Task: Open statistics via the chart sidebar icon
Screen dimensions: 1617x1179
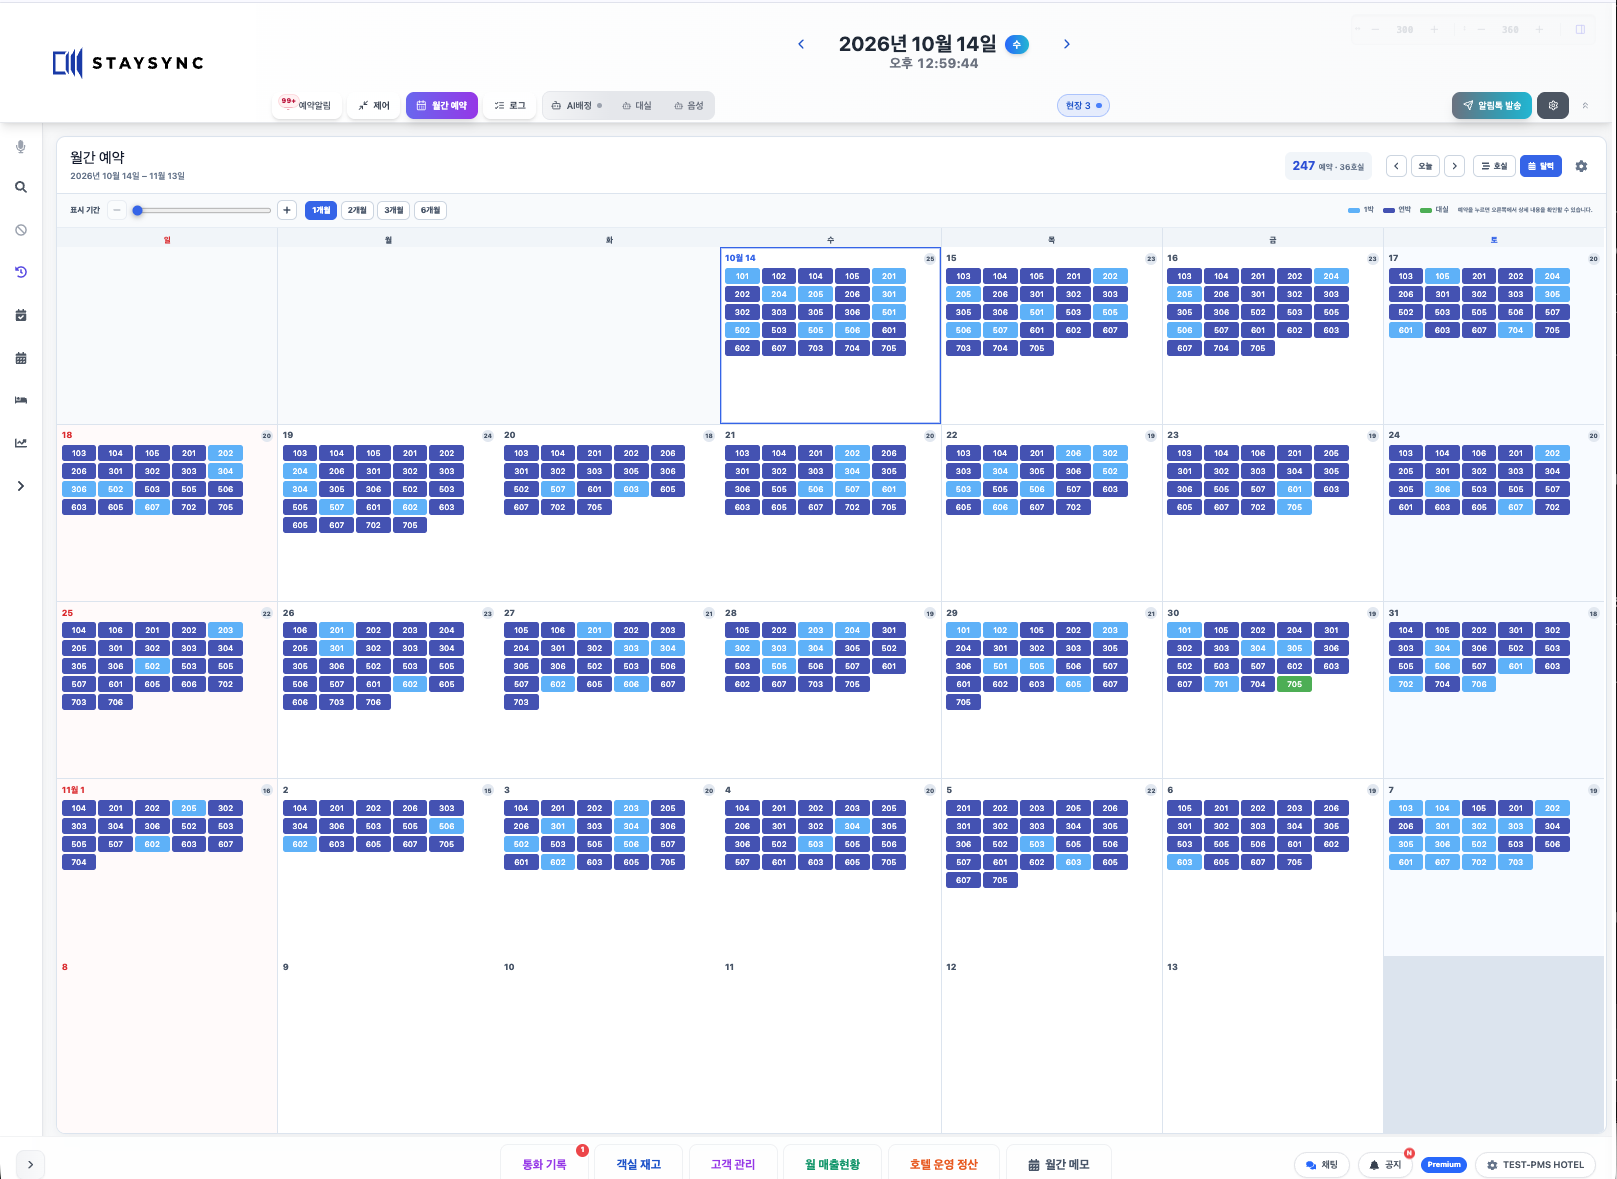Action: click(21, 443)
